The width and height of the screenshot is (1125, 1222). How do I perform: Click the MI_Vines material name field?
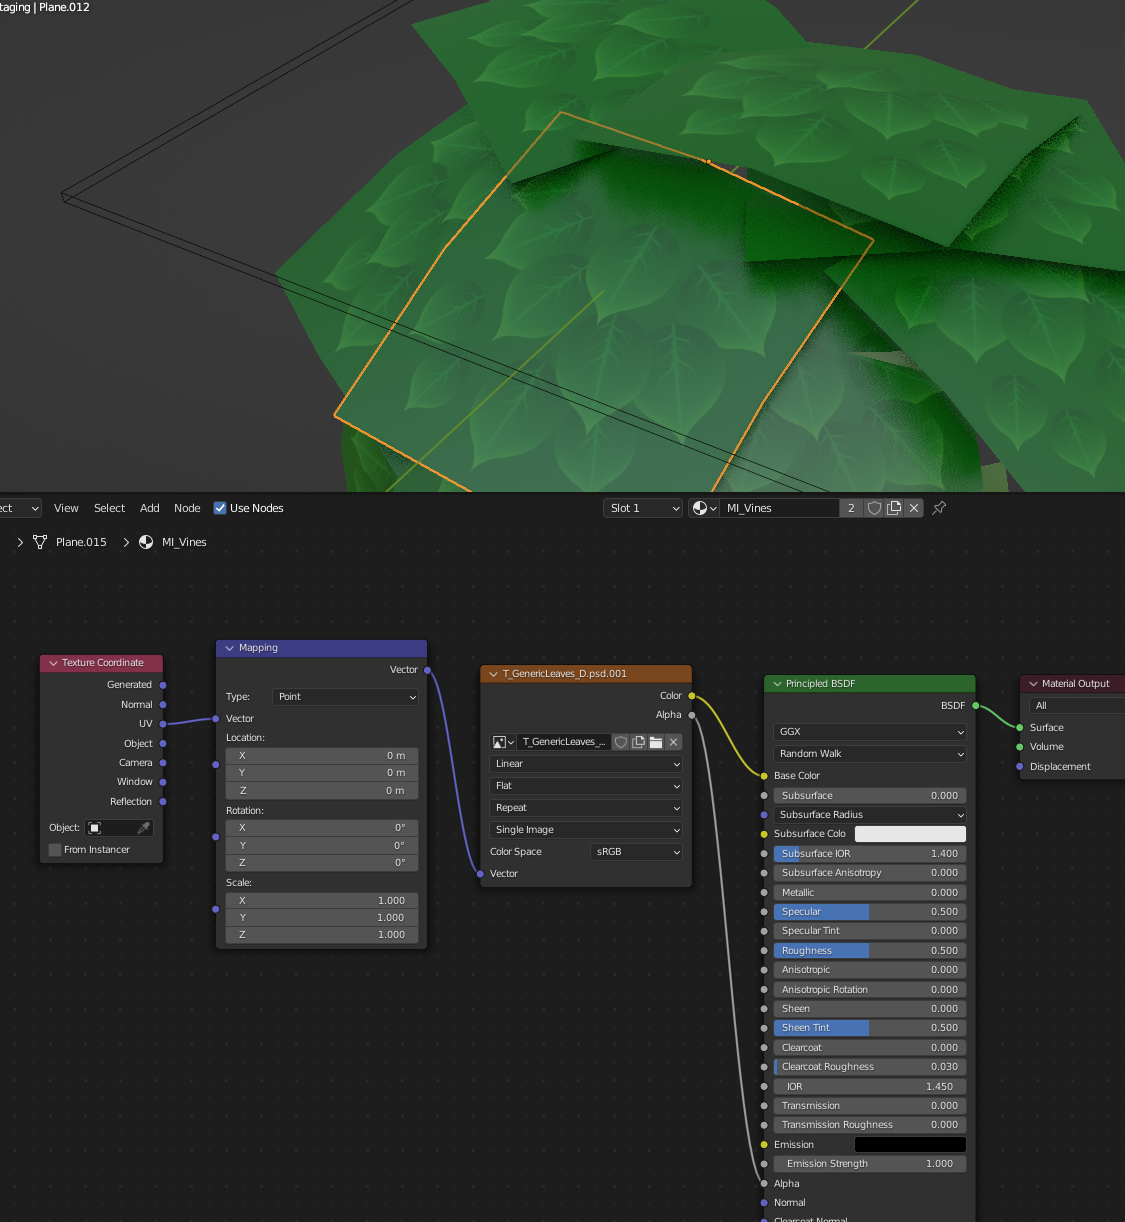779,508
